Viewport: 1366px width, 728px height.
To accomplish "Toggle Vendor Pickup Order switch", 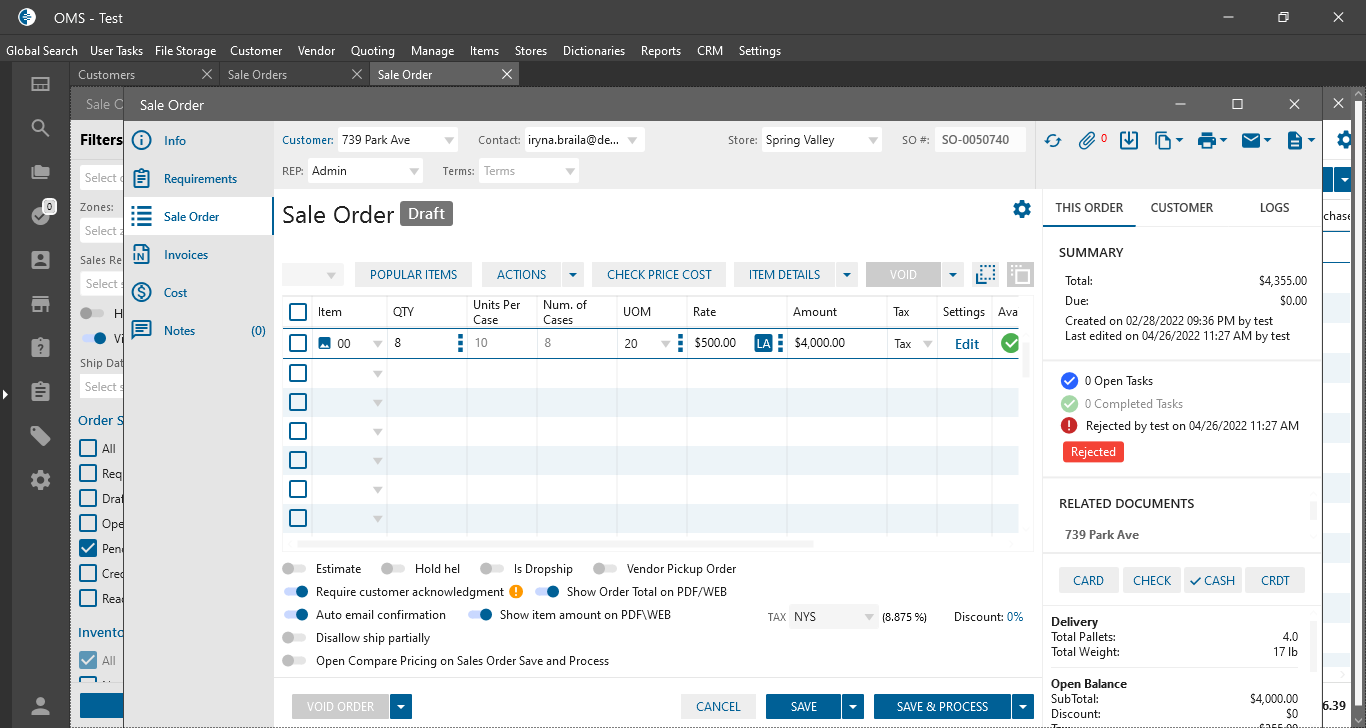I will (x=605, y=569).
